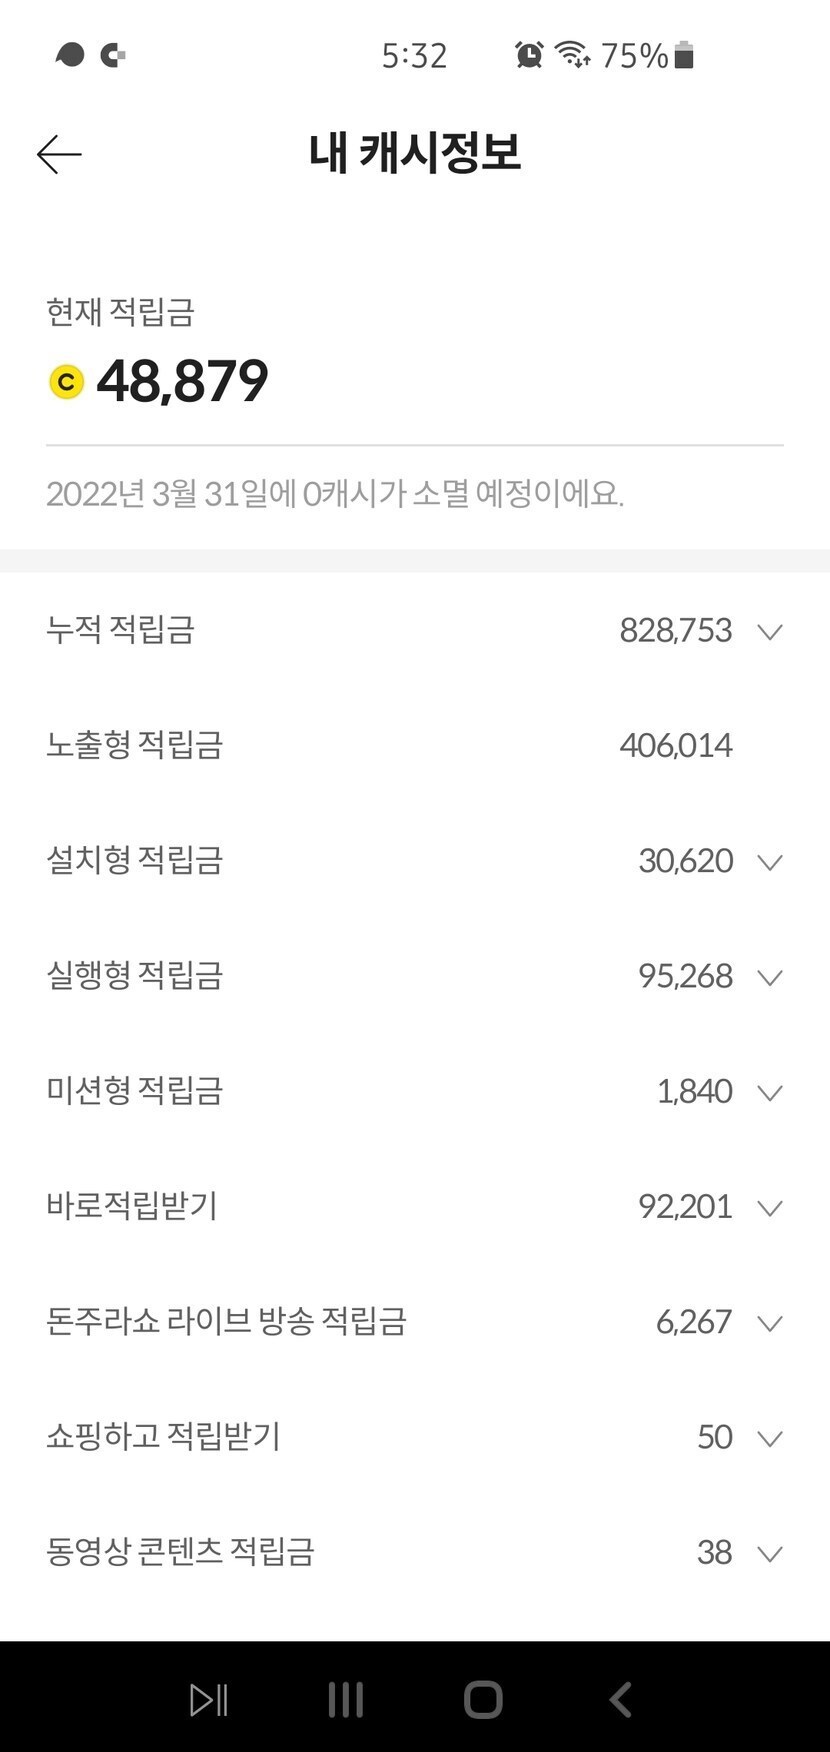The width and height of the screenshot is (830, 1752).
Task: Open the recent apps navigation button
Action: [346, 1699]
